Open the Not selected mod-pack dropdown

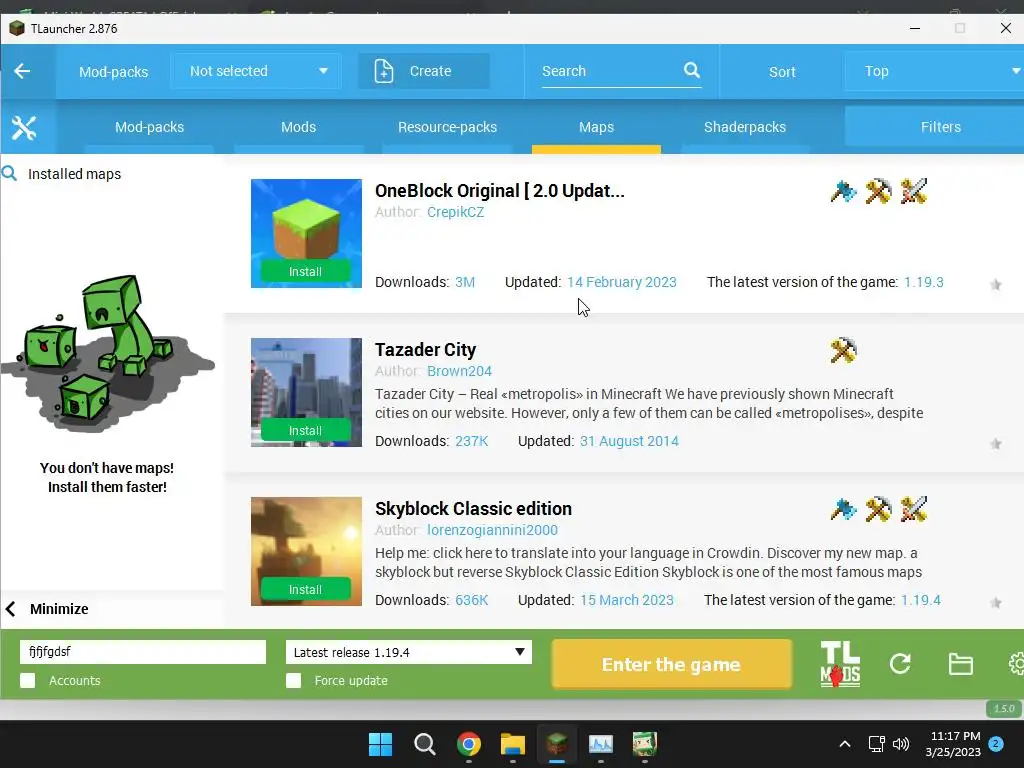255,71
